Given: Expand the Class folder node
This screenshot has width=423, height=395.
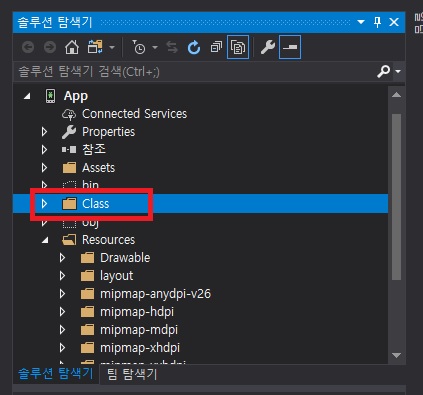Looking at the screenshot, I should 44,204.
